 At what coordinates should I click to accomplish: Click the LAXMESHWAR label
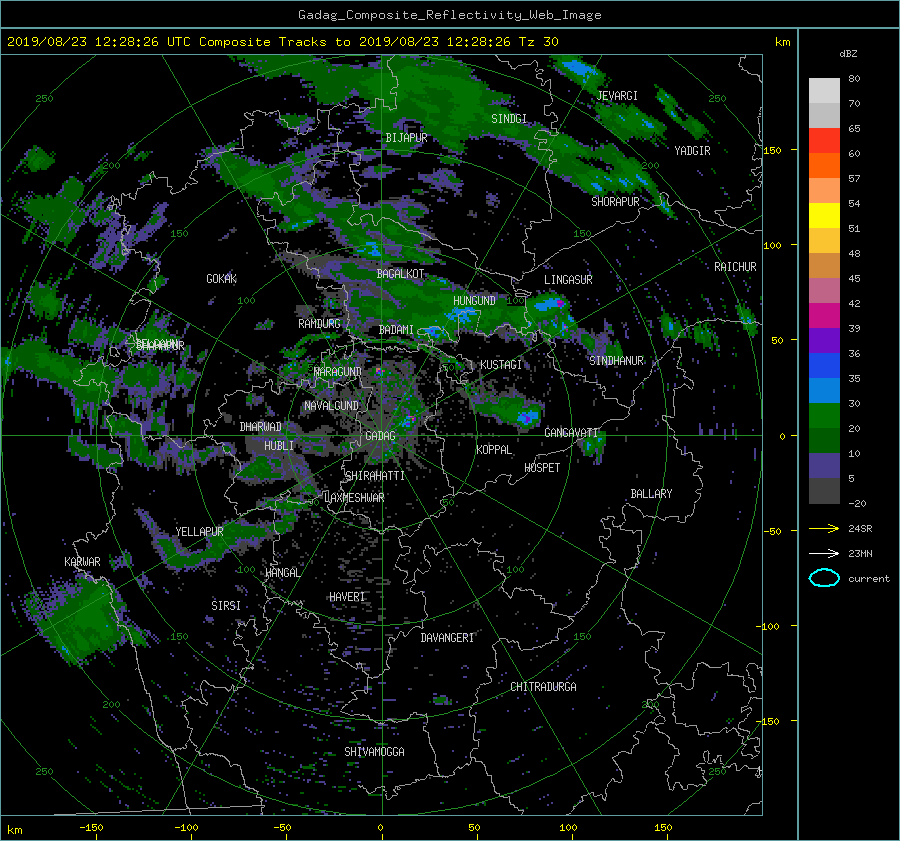click(x=354, y=498)
